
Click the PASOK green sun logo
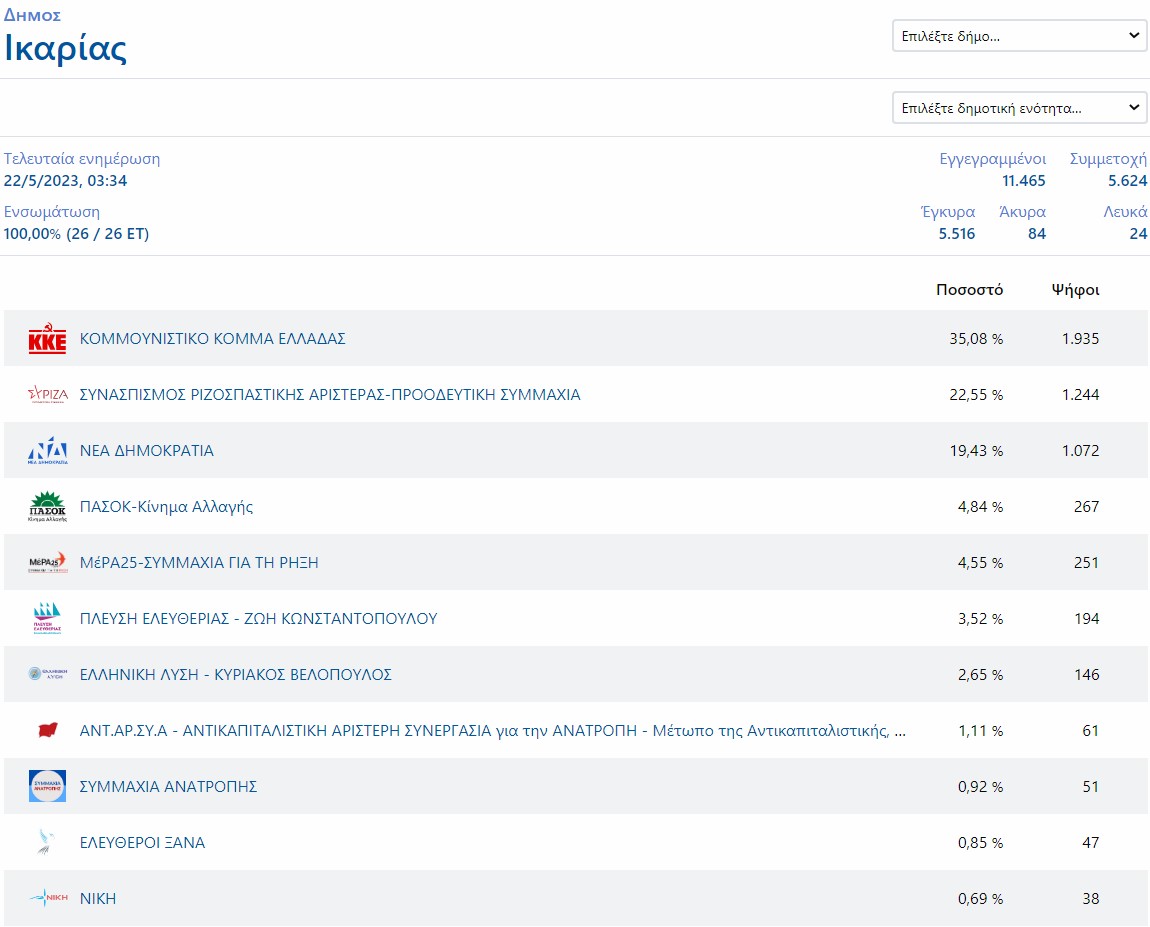click(x=47, y=507)
